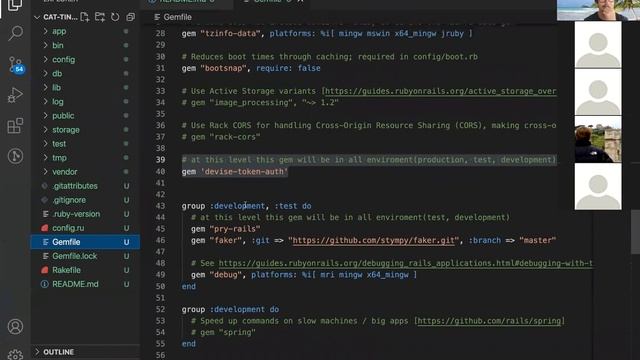Image resolution: width=640 pixels, height=360 pixels.
Task: Select the top participant video with palm trees
Action: pyautogui.click(x=598, y=10)
